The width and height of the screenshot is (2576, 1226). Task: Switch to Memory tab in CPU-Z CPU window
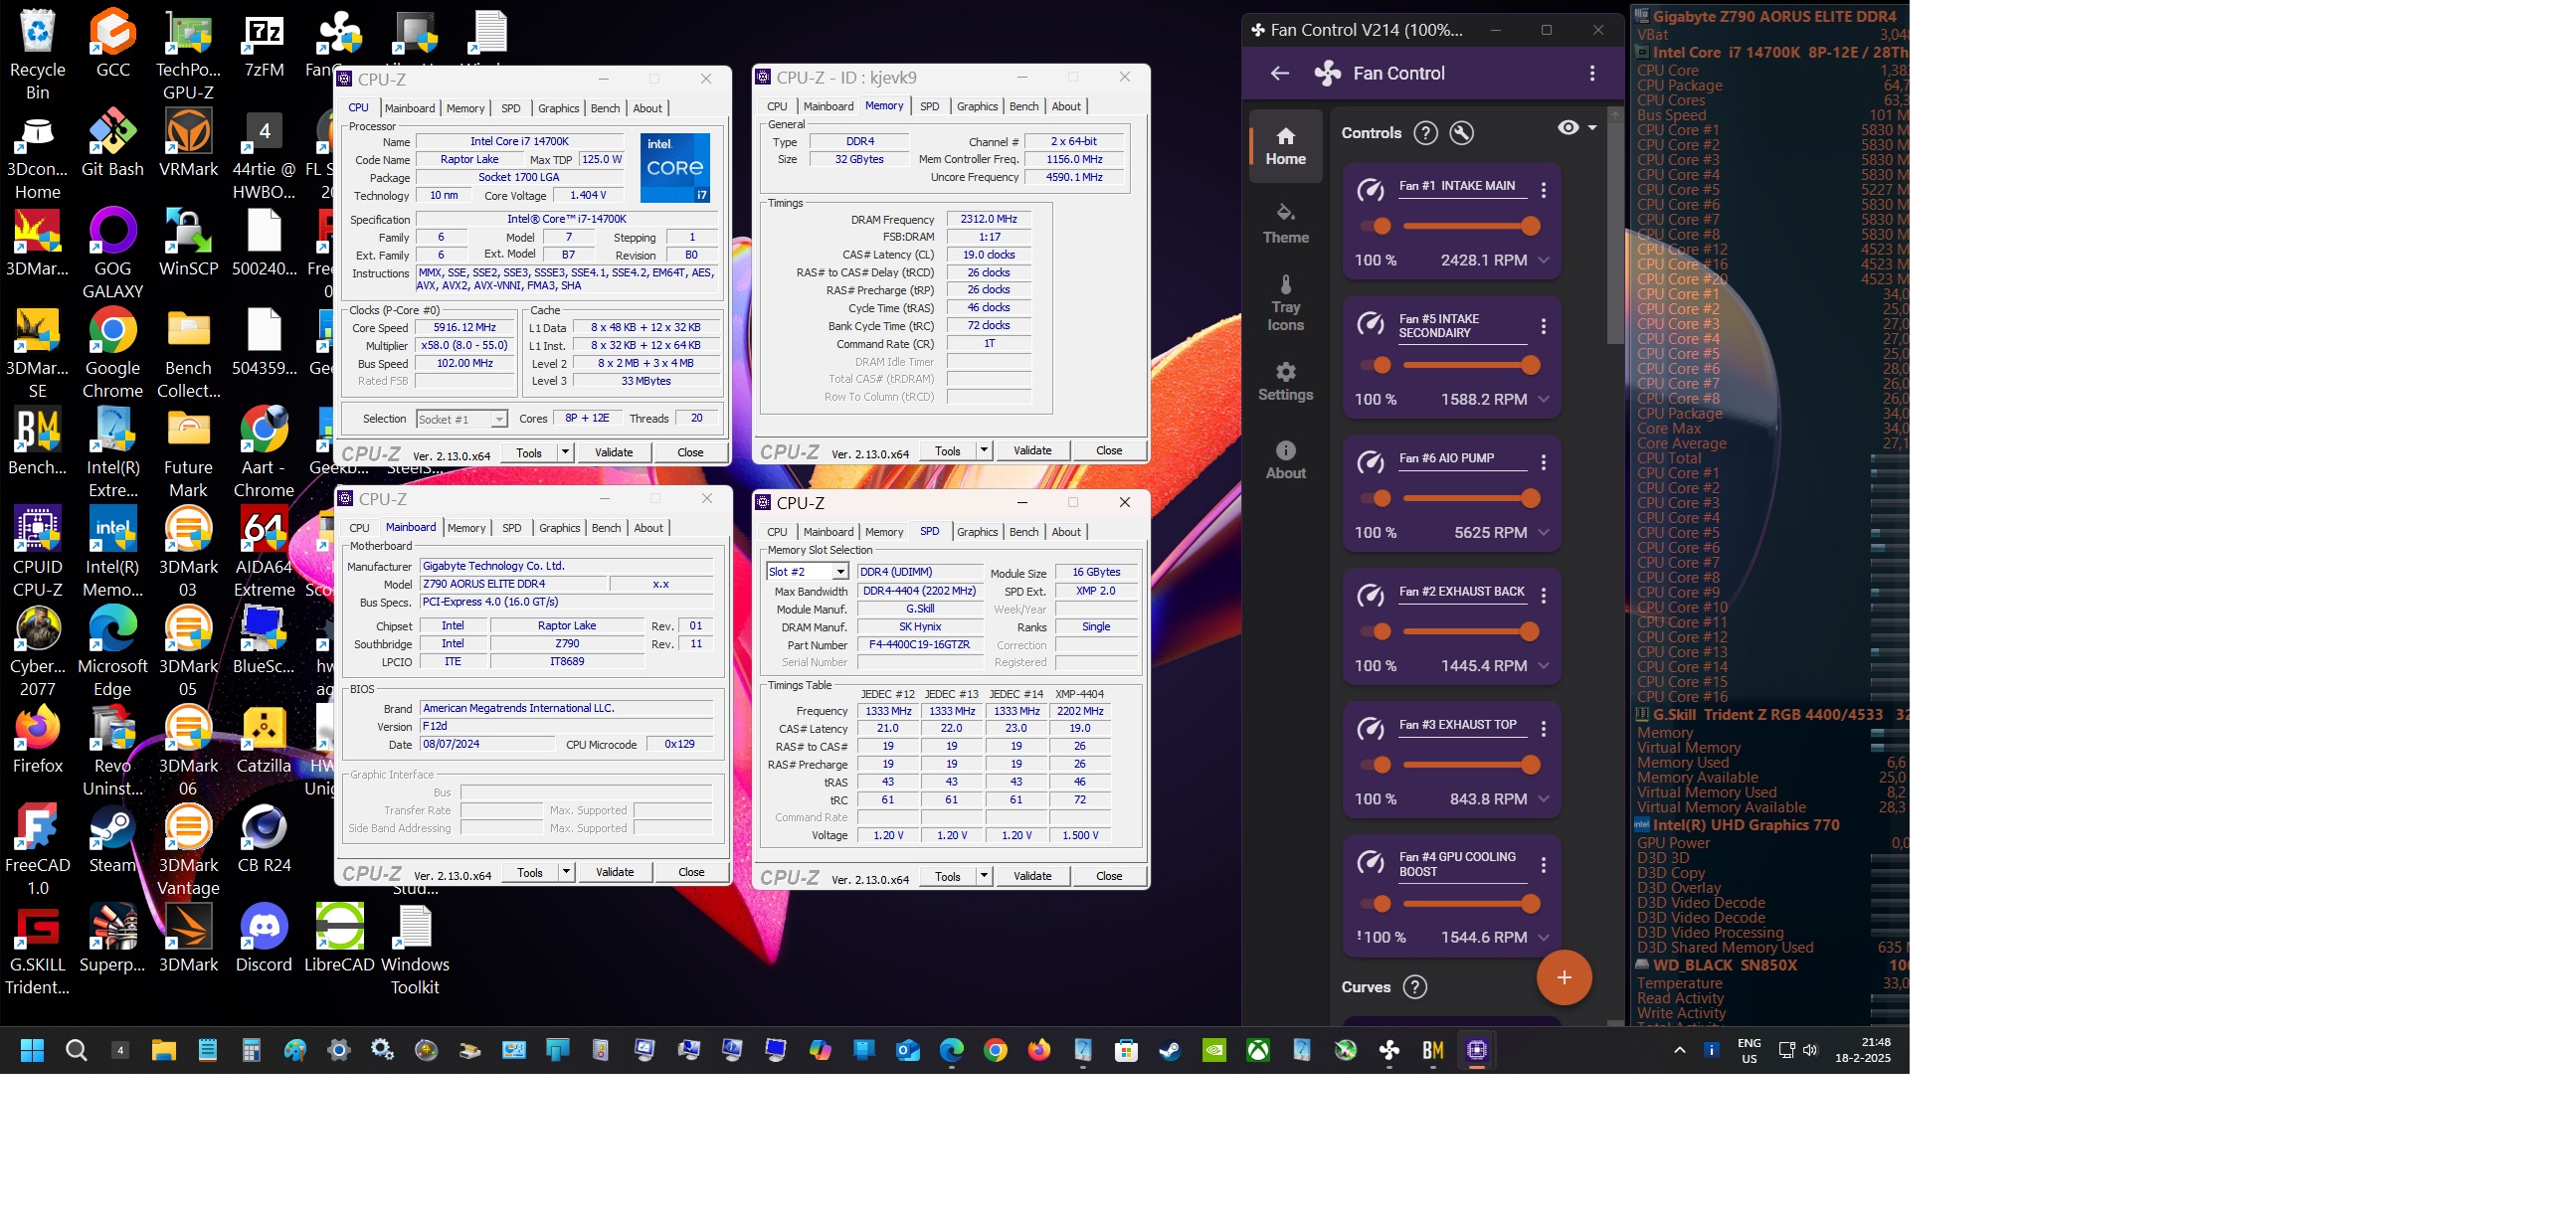465,108
